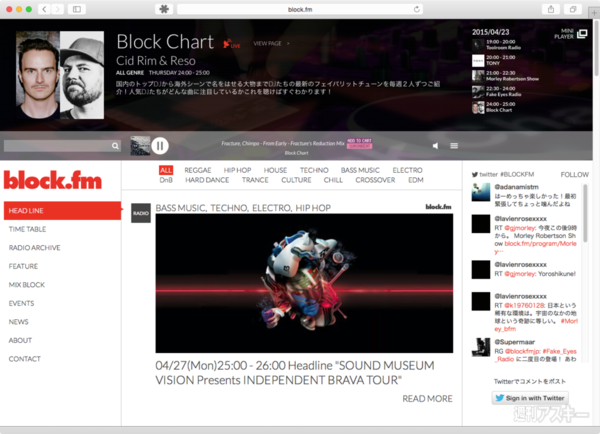Open the SOUND MUSEUM VISION headline title
600x434 pixels.
coord(295,373)
